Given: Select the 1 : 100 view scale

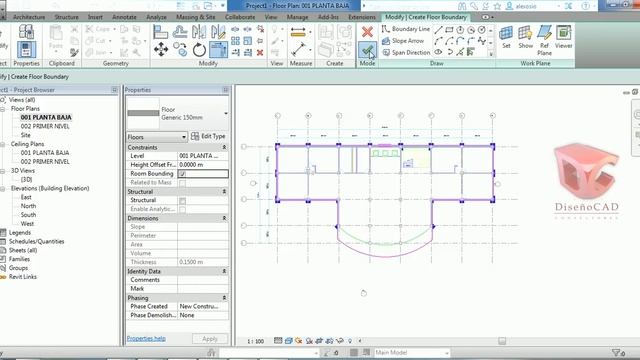Looking at the screenshot, I should pyautogui.click(x=256, y=341).
